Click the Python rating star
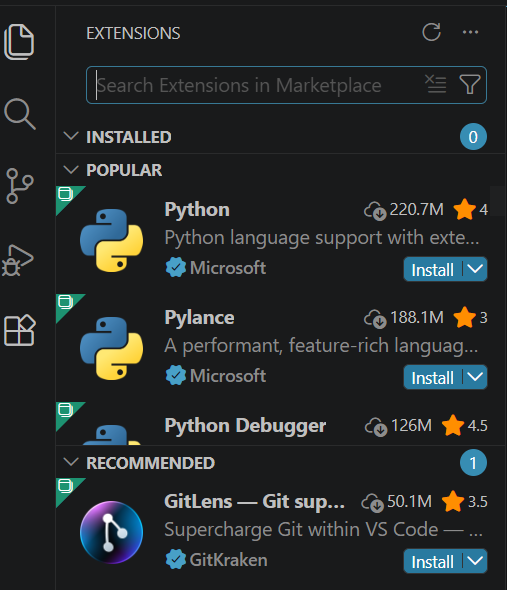The image size is (507, 590). 464,210
